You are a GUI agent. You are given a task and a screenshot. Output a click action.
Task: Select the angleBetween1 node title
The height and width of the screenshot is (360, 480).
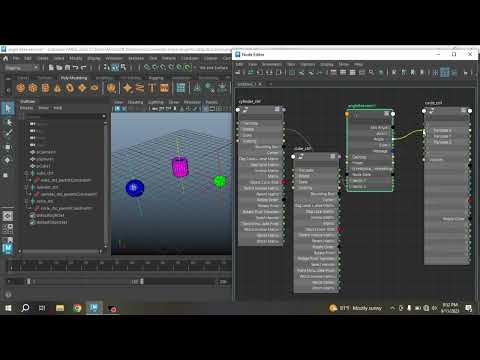tap(362, 106)
